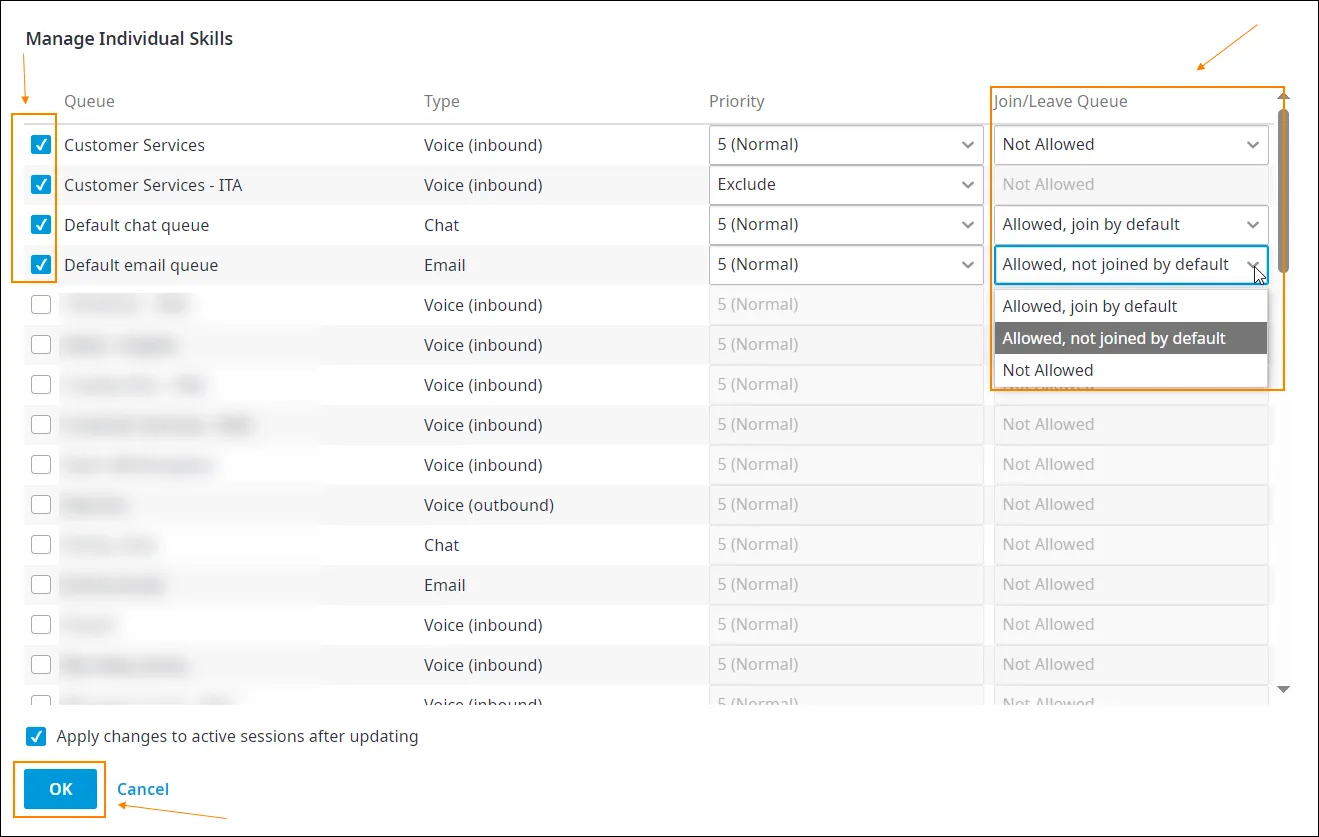
Task: Click the disabled Not Allowed field for Customer Services - ITA
Action: tap(1131, 185)
